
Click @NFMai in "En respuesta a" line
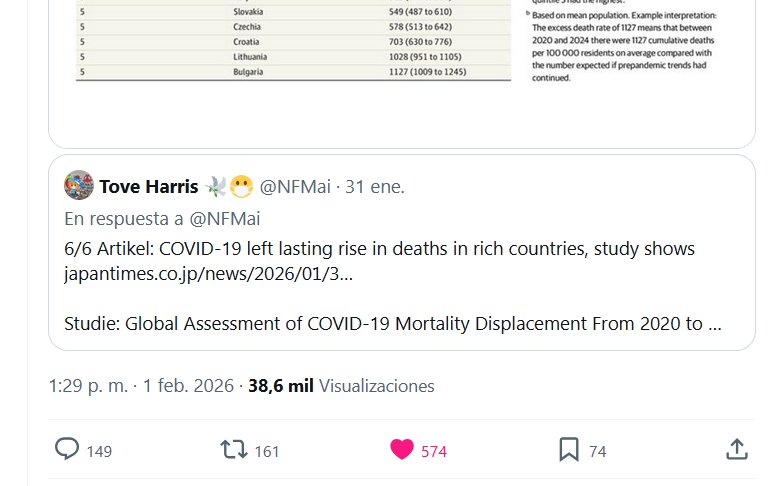click(226, 218)
